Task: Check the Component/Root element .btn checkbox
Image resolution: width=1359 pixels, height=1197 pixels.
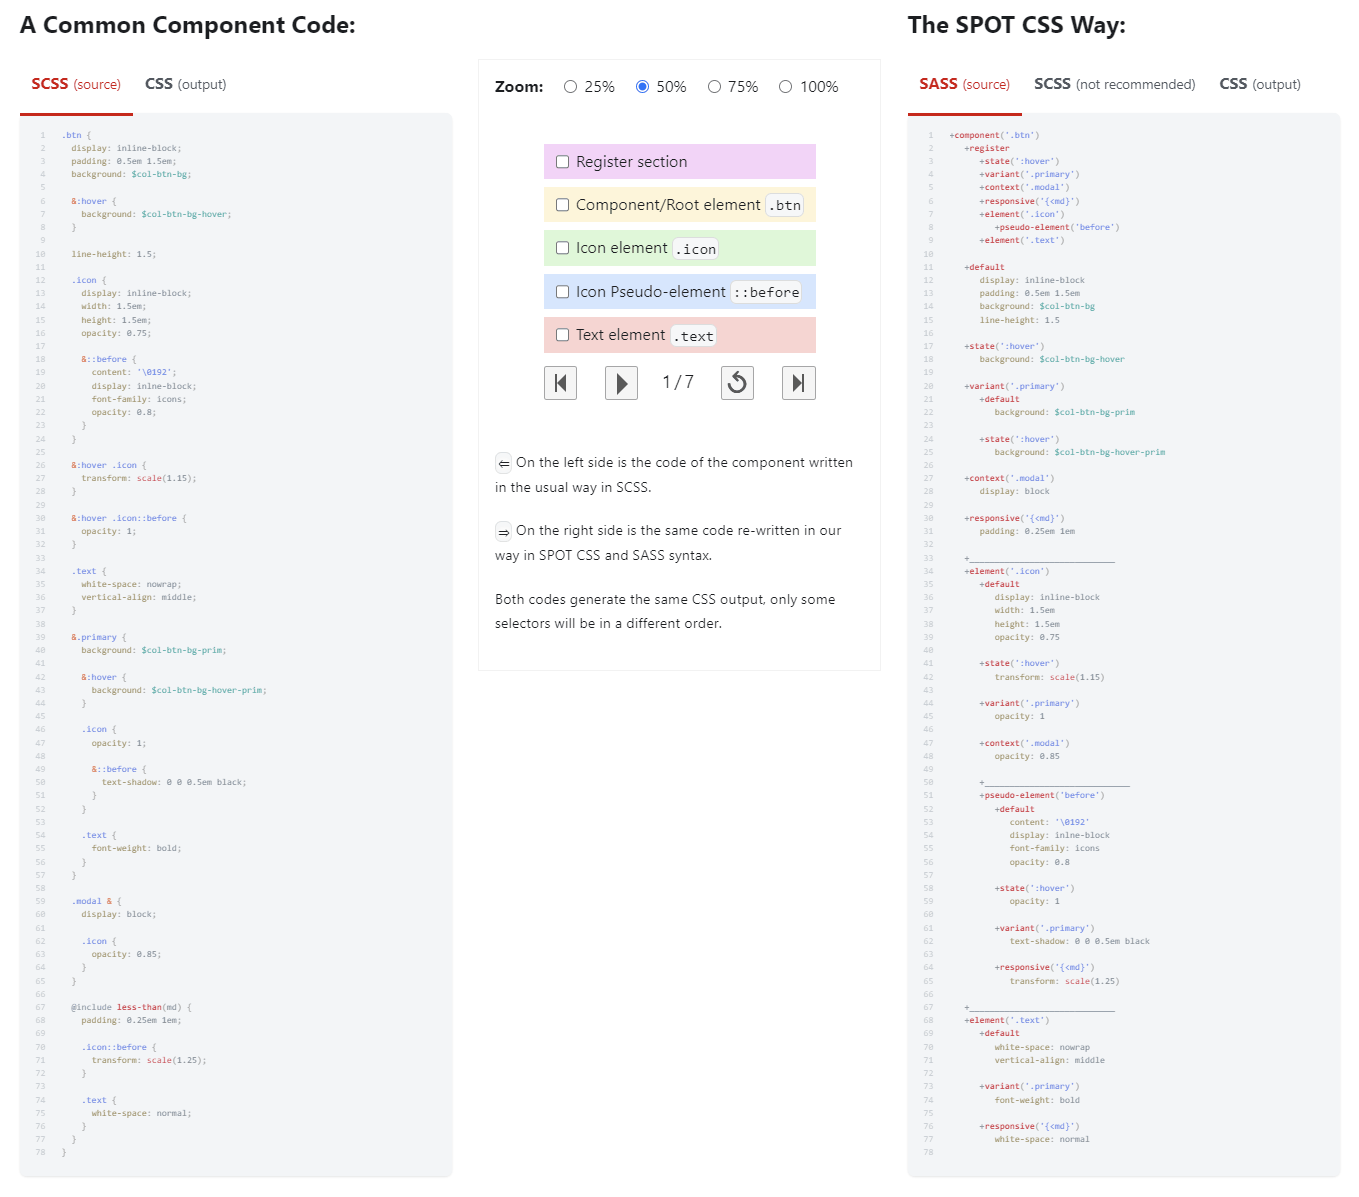Action: (x=563, y=205)
